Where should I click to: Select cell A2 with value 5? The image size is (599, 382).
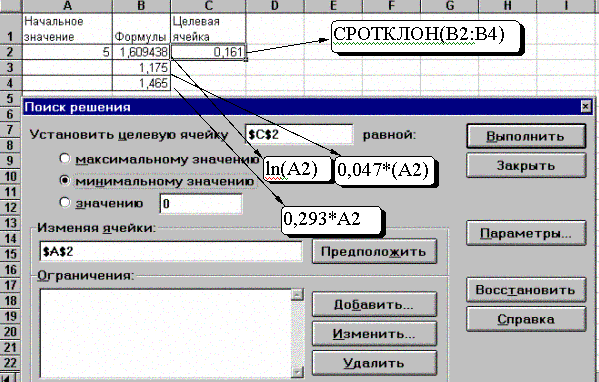coord(67,52)
